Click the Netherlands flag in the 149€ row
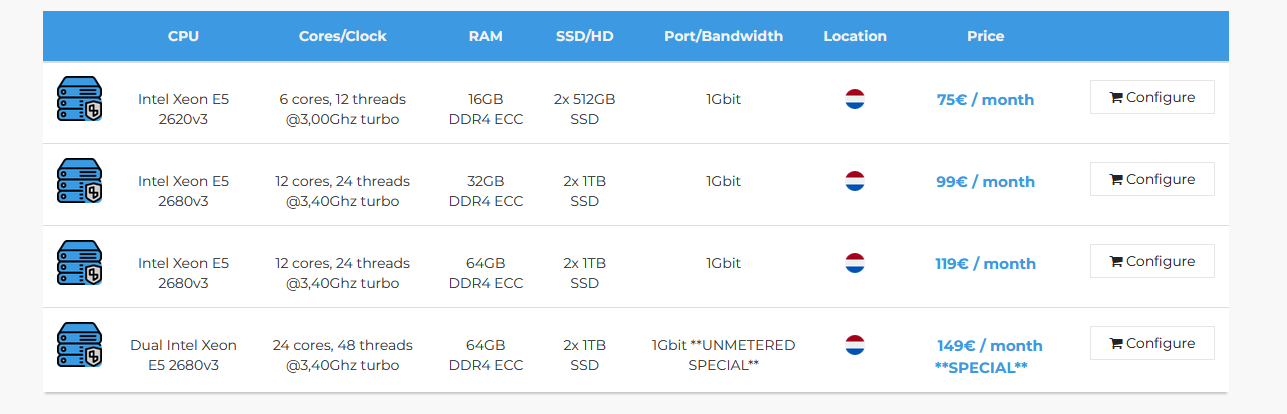This screenshot has height=414, width=1287. pyautogui.click(x=855, y=345)
